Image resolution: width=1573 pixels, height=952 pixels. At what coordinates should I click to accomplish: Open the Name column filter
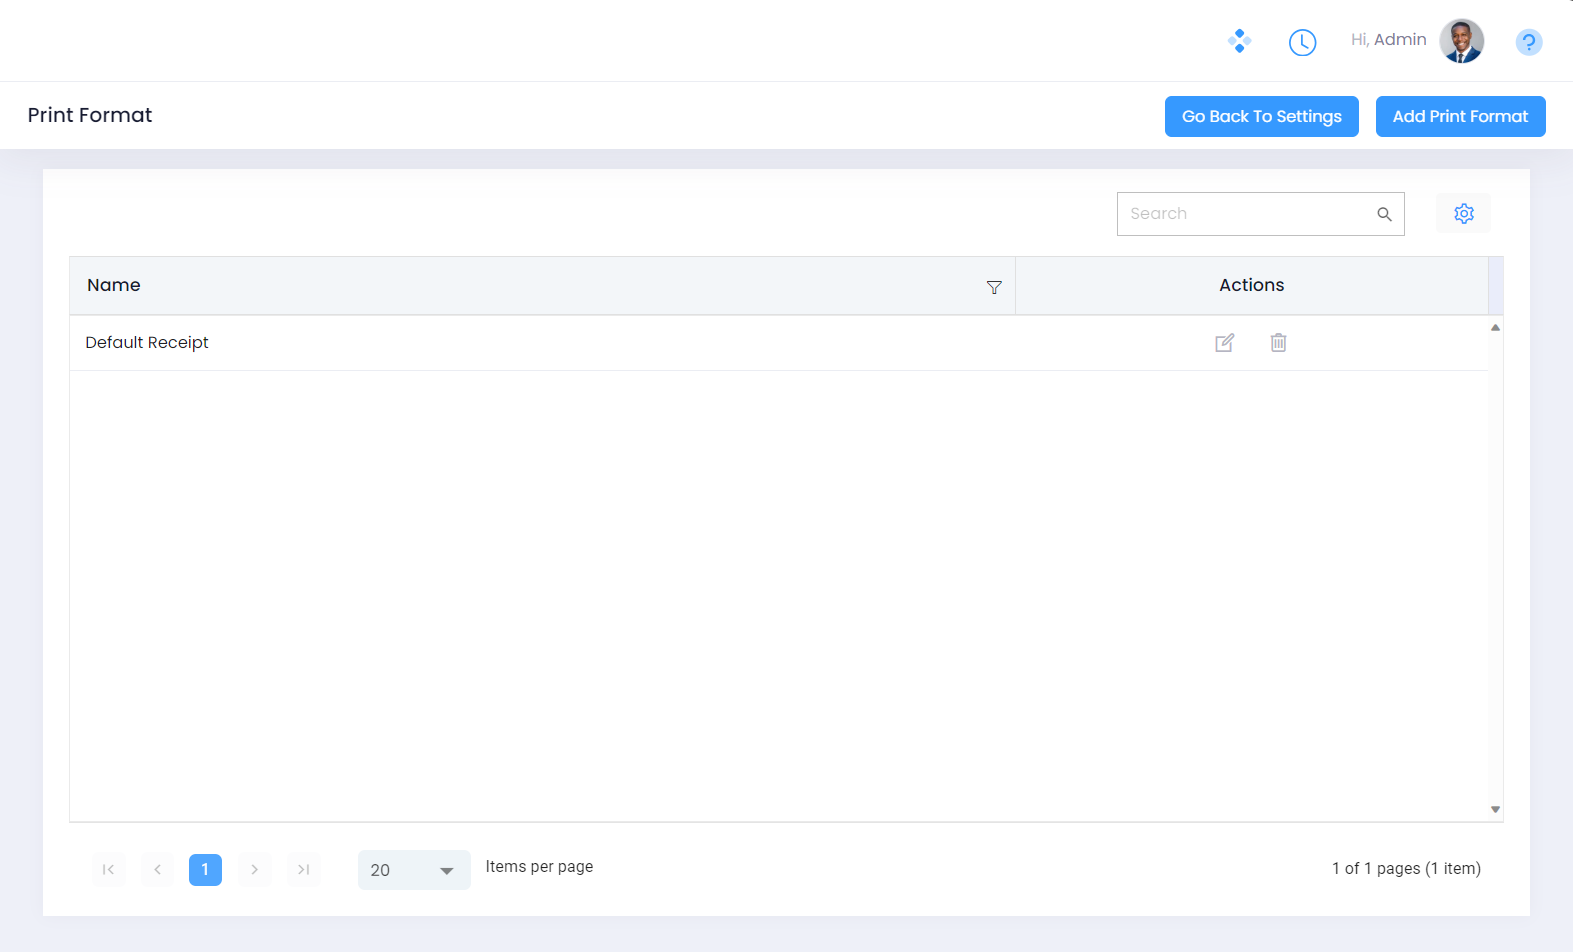pos(994,287)
